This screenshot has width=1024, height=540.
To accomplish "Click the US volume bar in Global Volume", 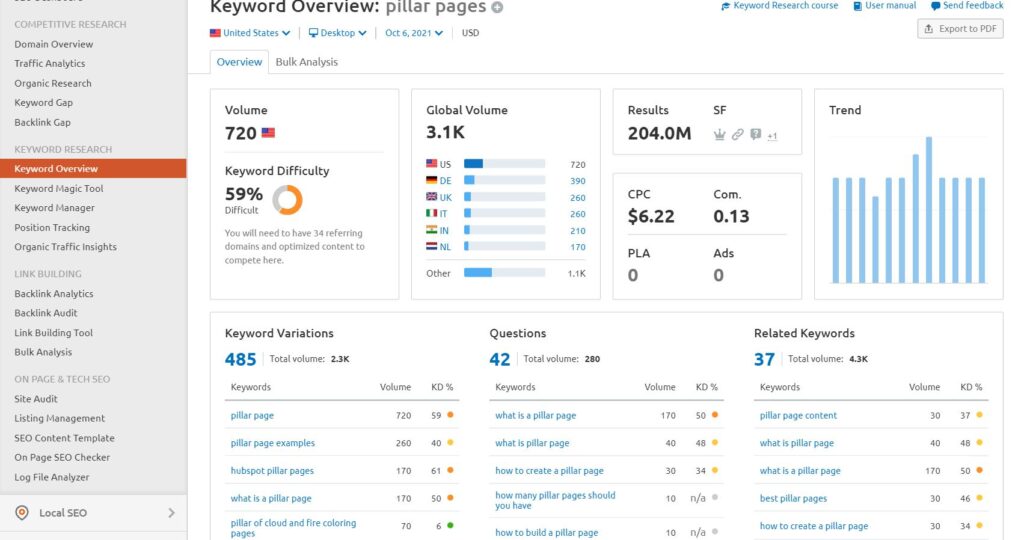I will tap(504, 164).
